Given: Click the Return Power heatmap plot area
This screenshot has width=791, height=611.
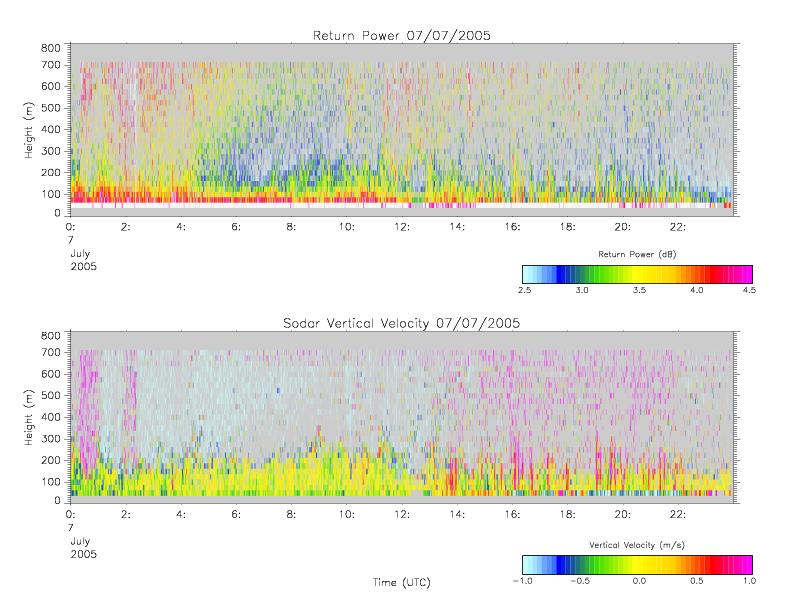Looking at the screenshot, I should pos(402,130).
